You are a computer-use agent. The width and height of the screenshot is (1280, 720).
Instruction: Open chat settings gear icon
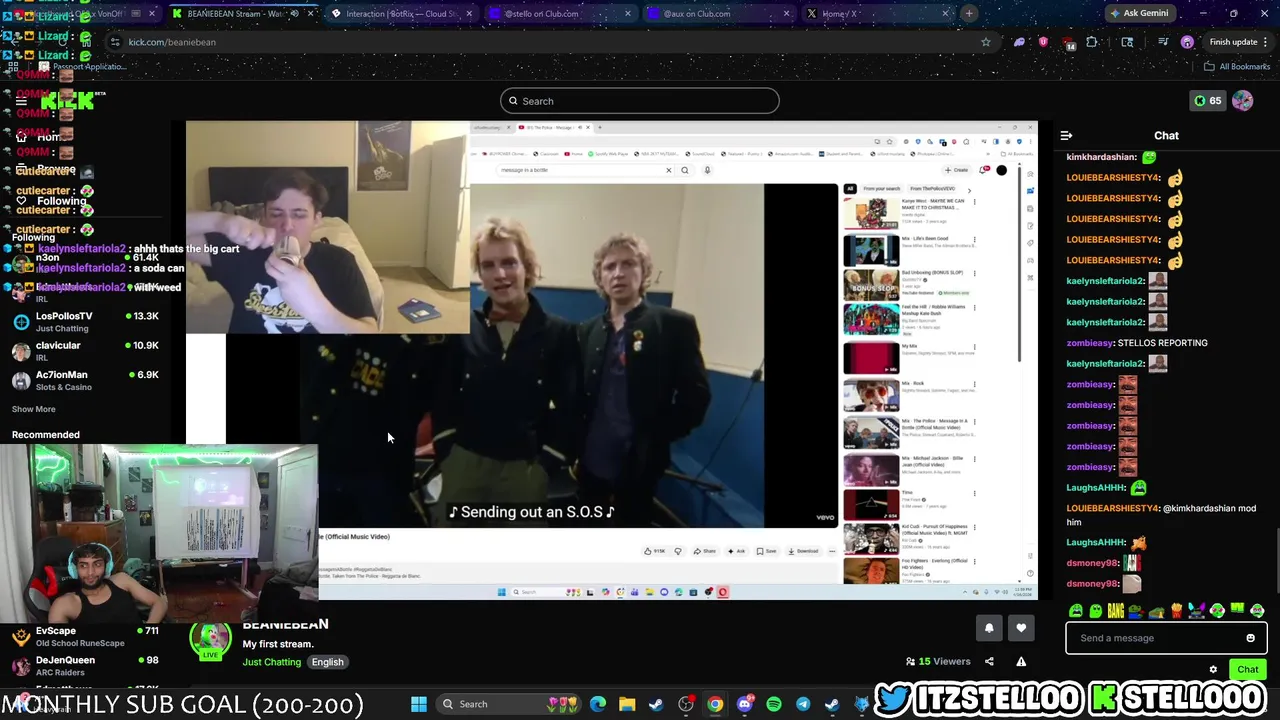tap(1213, 670)
